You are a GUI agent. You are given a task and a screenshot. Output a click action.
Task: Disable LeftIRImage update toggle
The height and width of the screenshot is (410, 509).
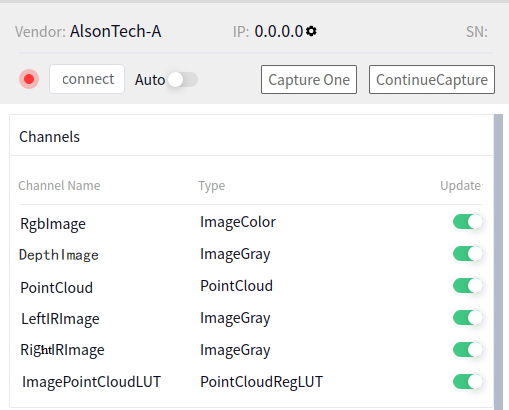pyautogui.click(x=468, y=318)
